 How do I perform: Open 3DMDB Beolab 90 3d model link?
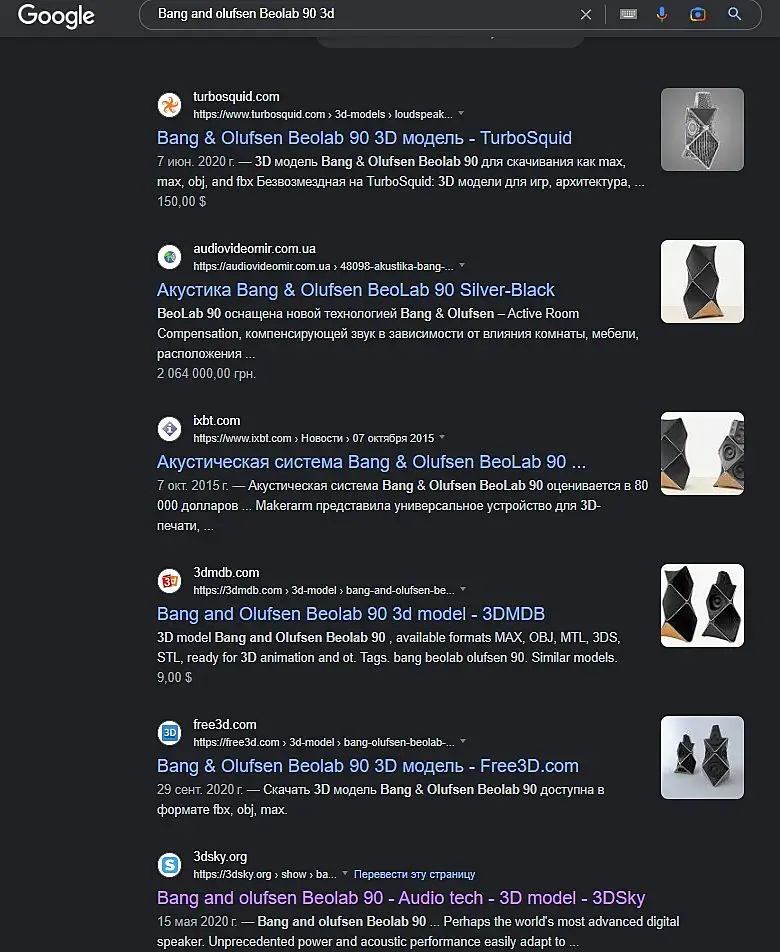351,614
